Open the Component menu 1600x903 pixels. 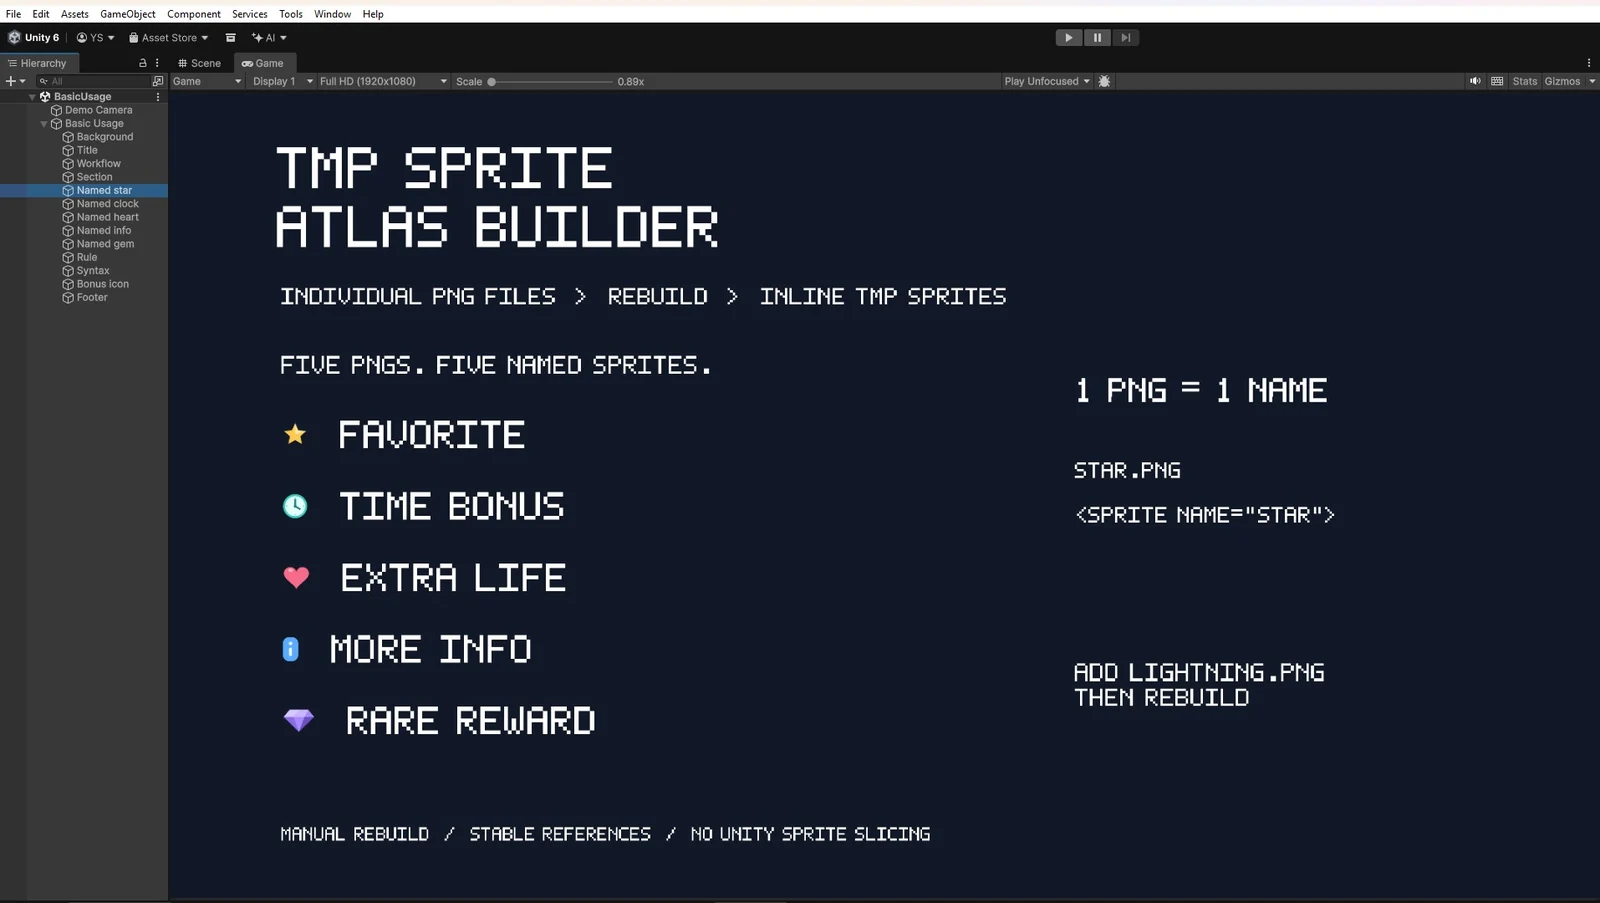[x=194, y=14]
